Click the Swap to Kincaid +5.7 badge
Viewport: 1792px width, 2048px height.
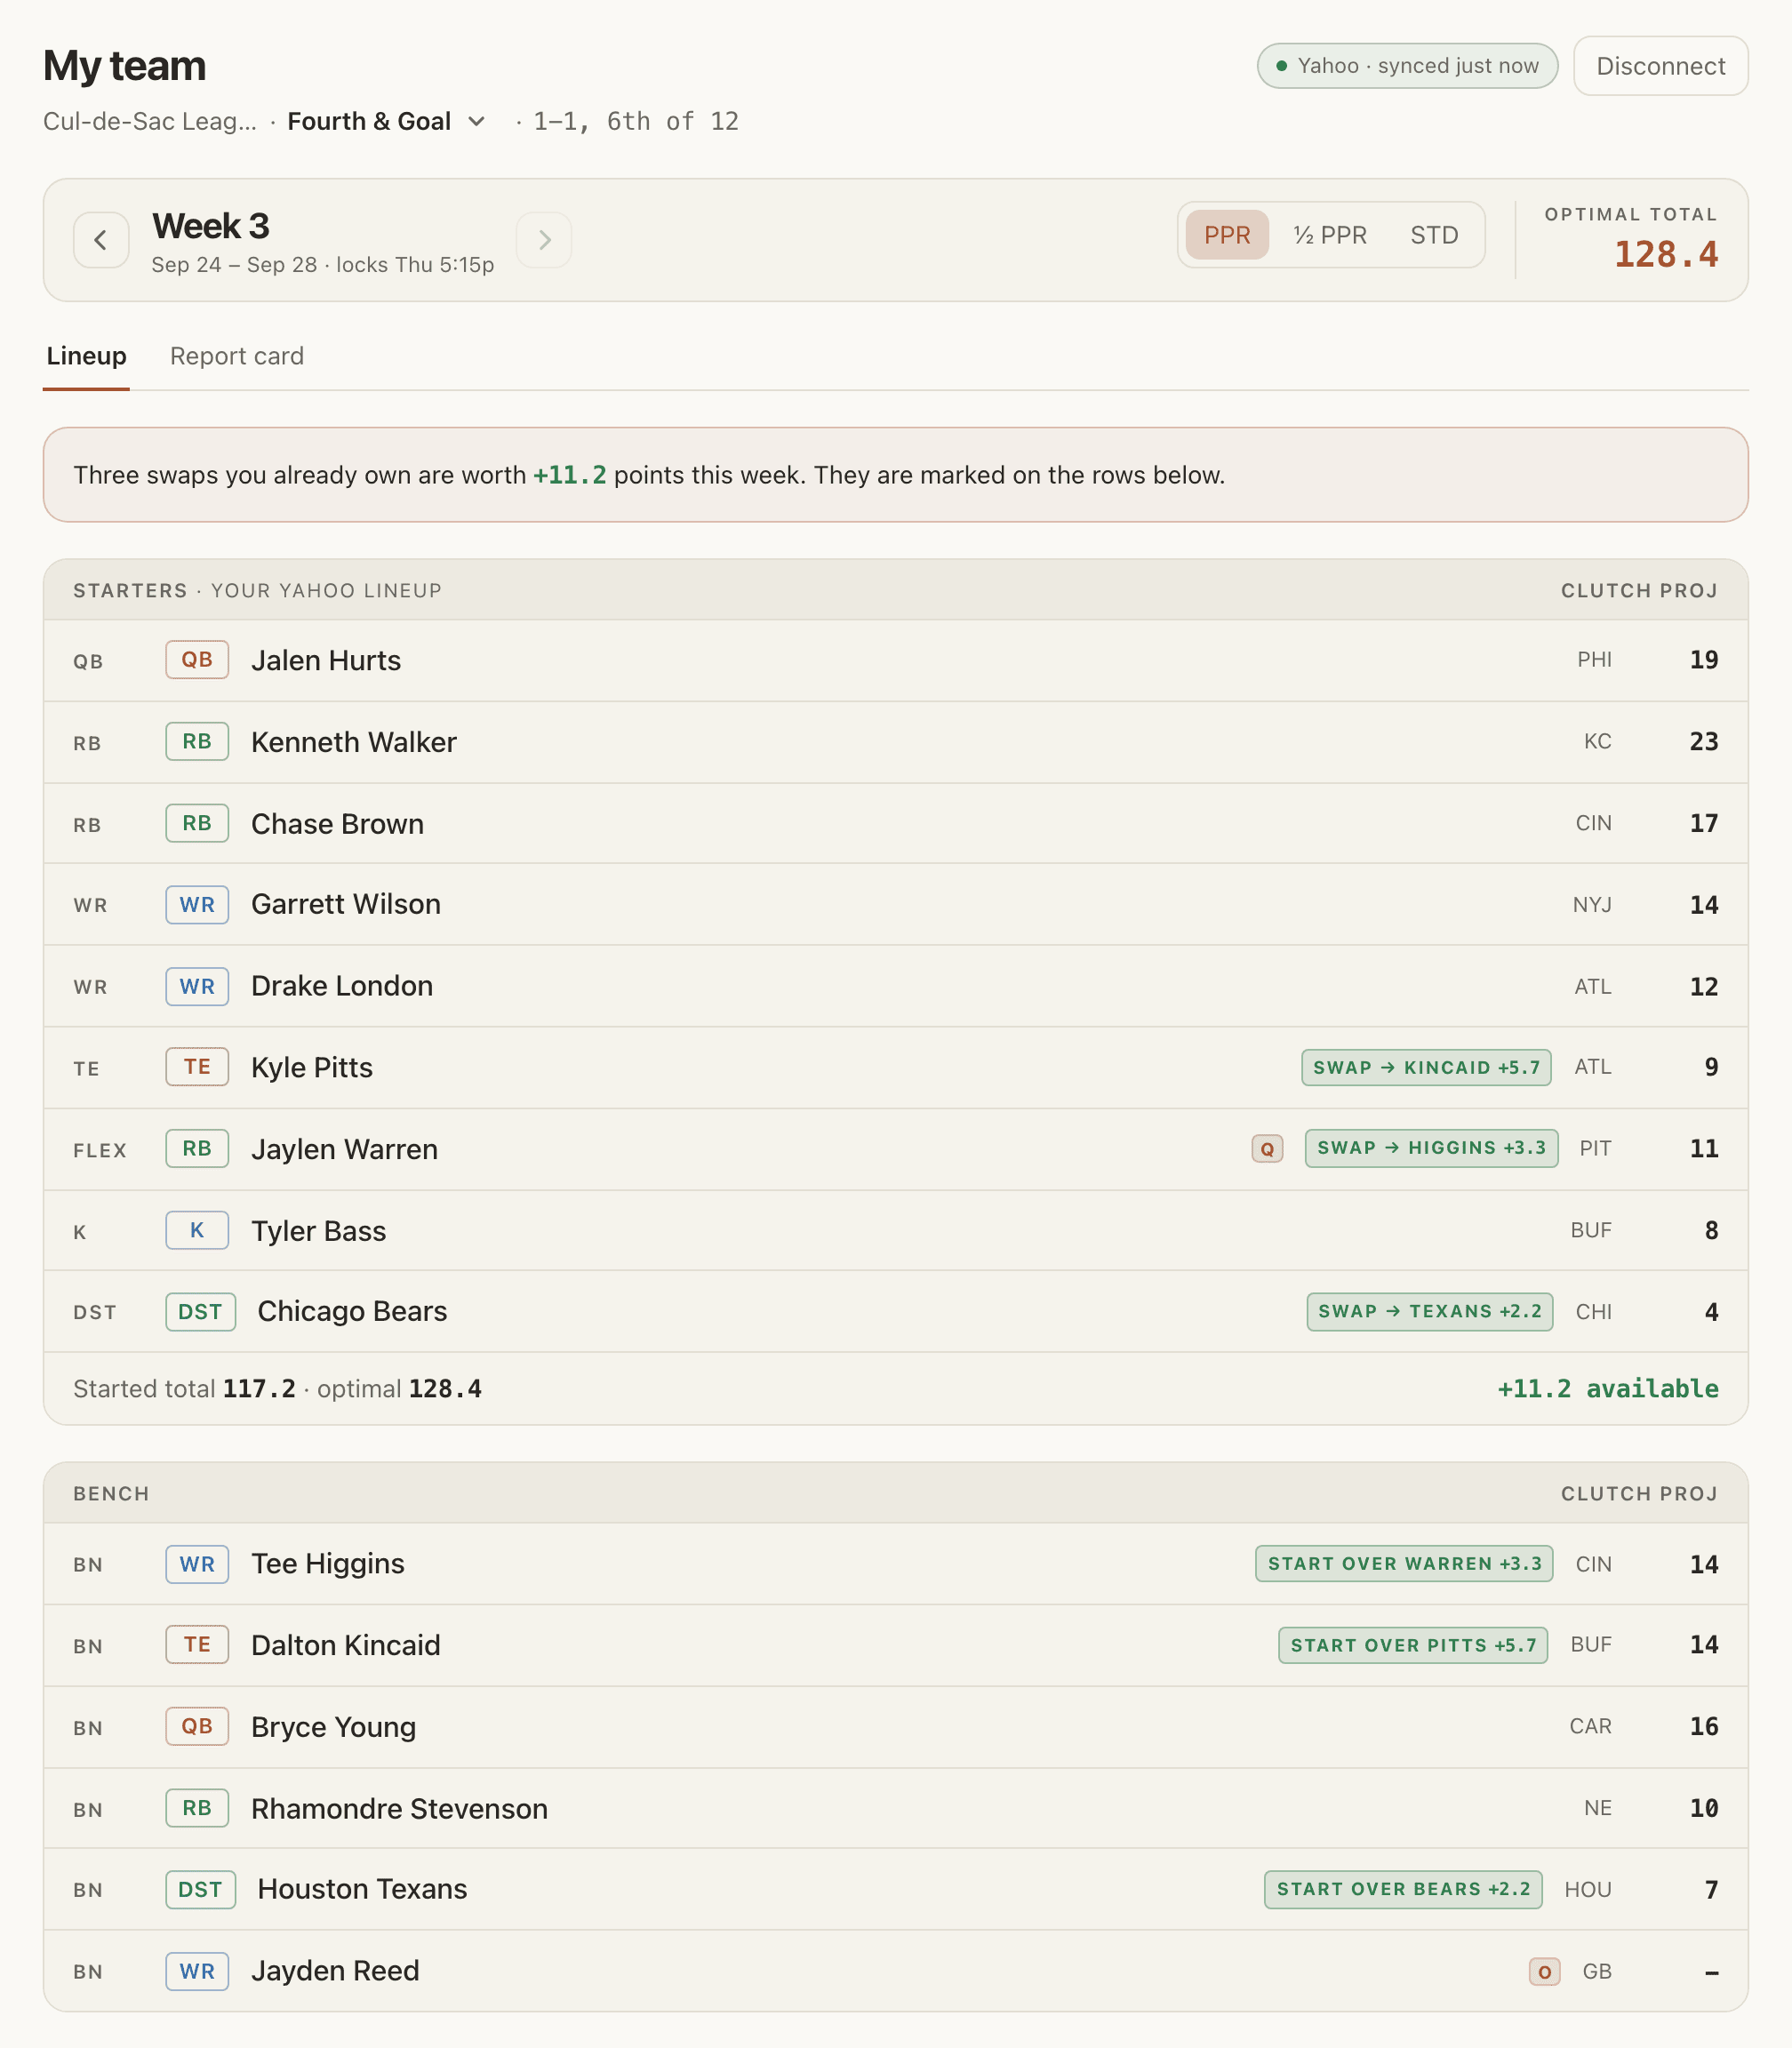[1426, 1067]
